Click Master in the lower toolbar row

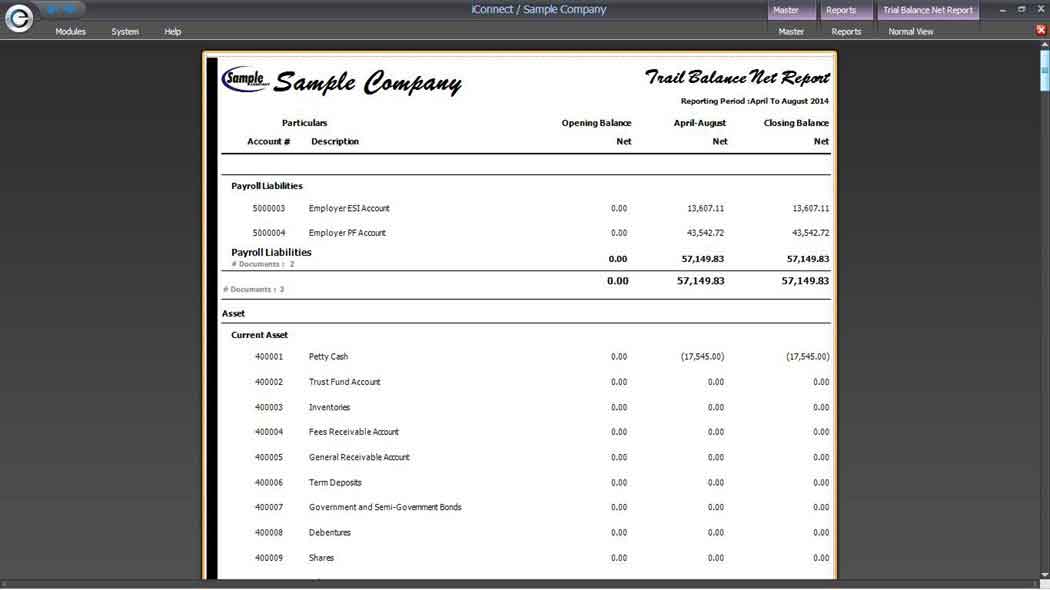click(791, 32)
